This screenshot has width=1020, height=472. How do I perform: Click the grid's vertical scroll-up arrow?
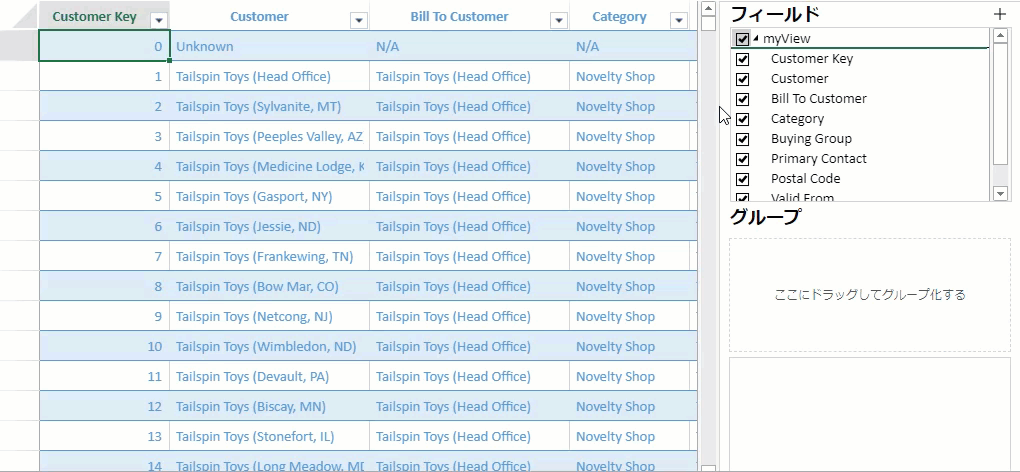coord(708,9)
